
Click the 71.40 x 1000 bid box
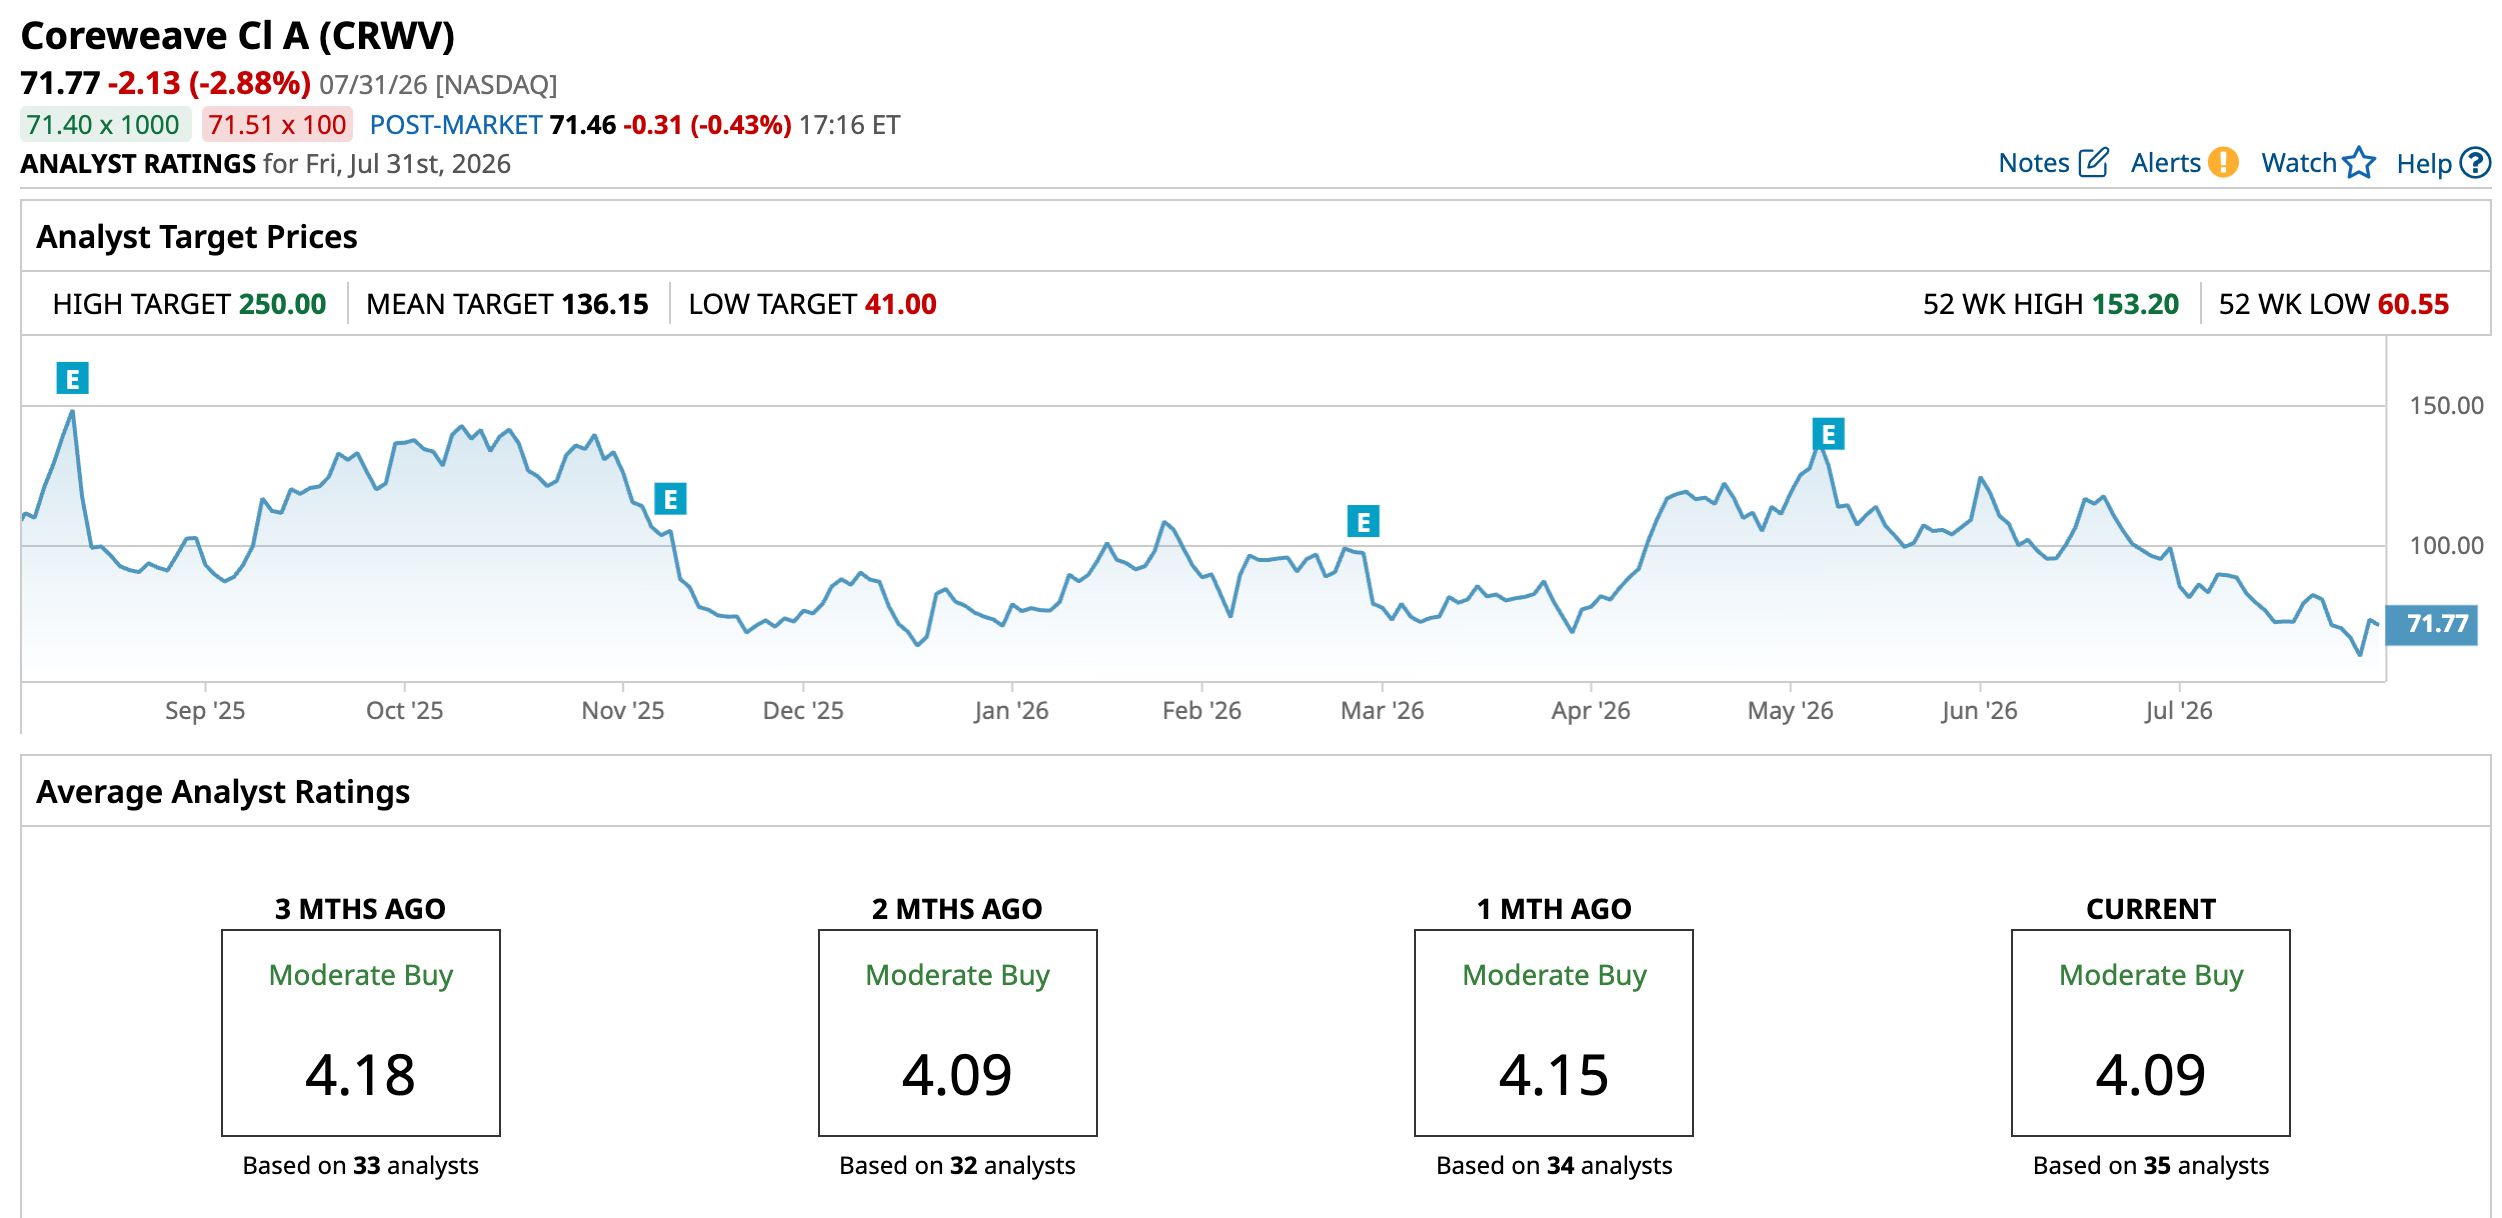point(104,125)
